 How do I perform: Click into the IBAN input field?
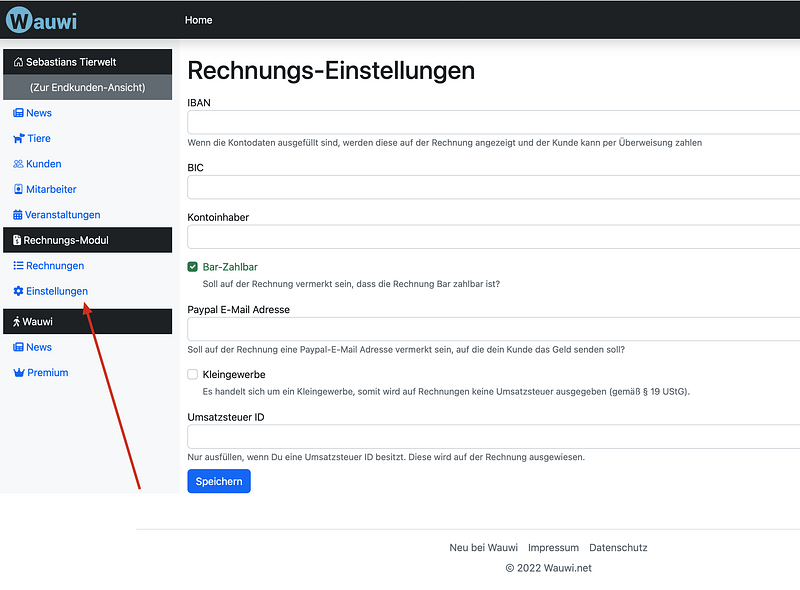493,122
